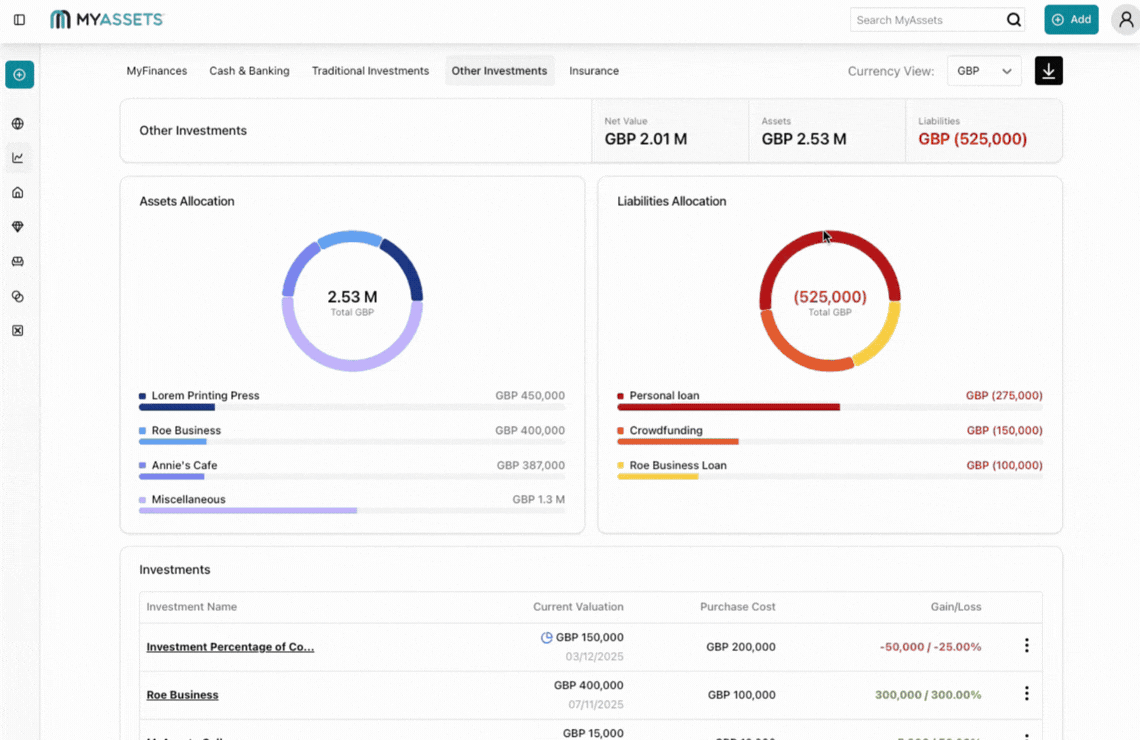Click the green Add button
The height and width of the screenshot is (740, 1140).
[x=1071, y=19]
